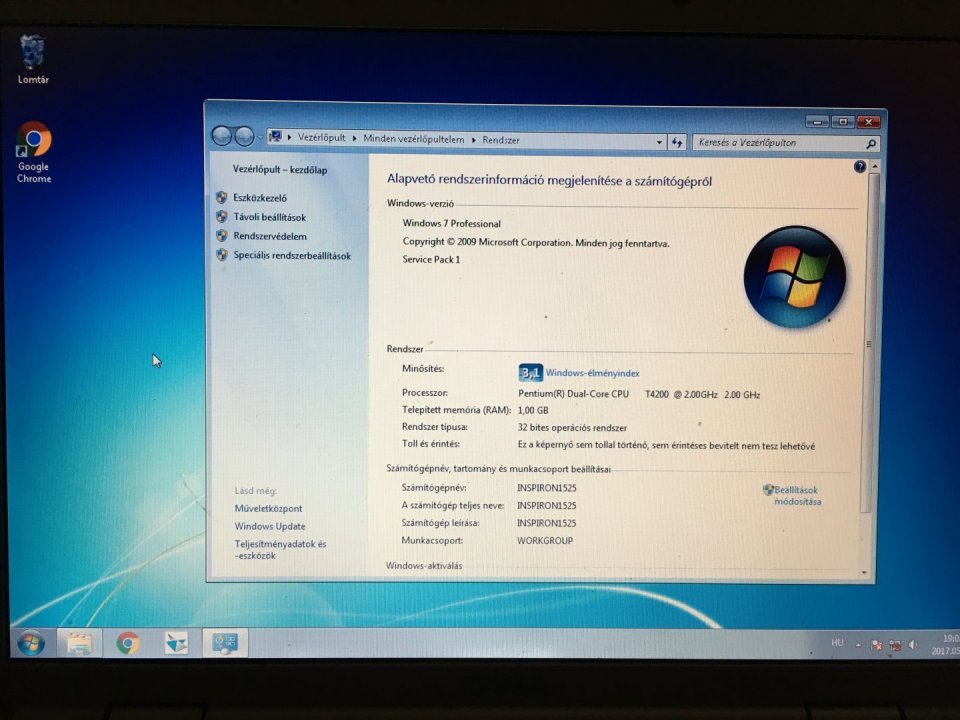Click the Windows Start orb
The height and width of the screenshot is (720, 960).
click(x=31, y=643)
